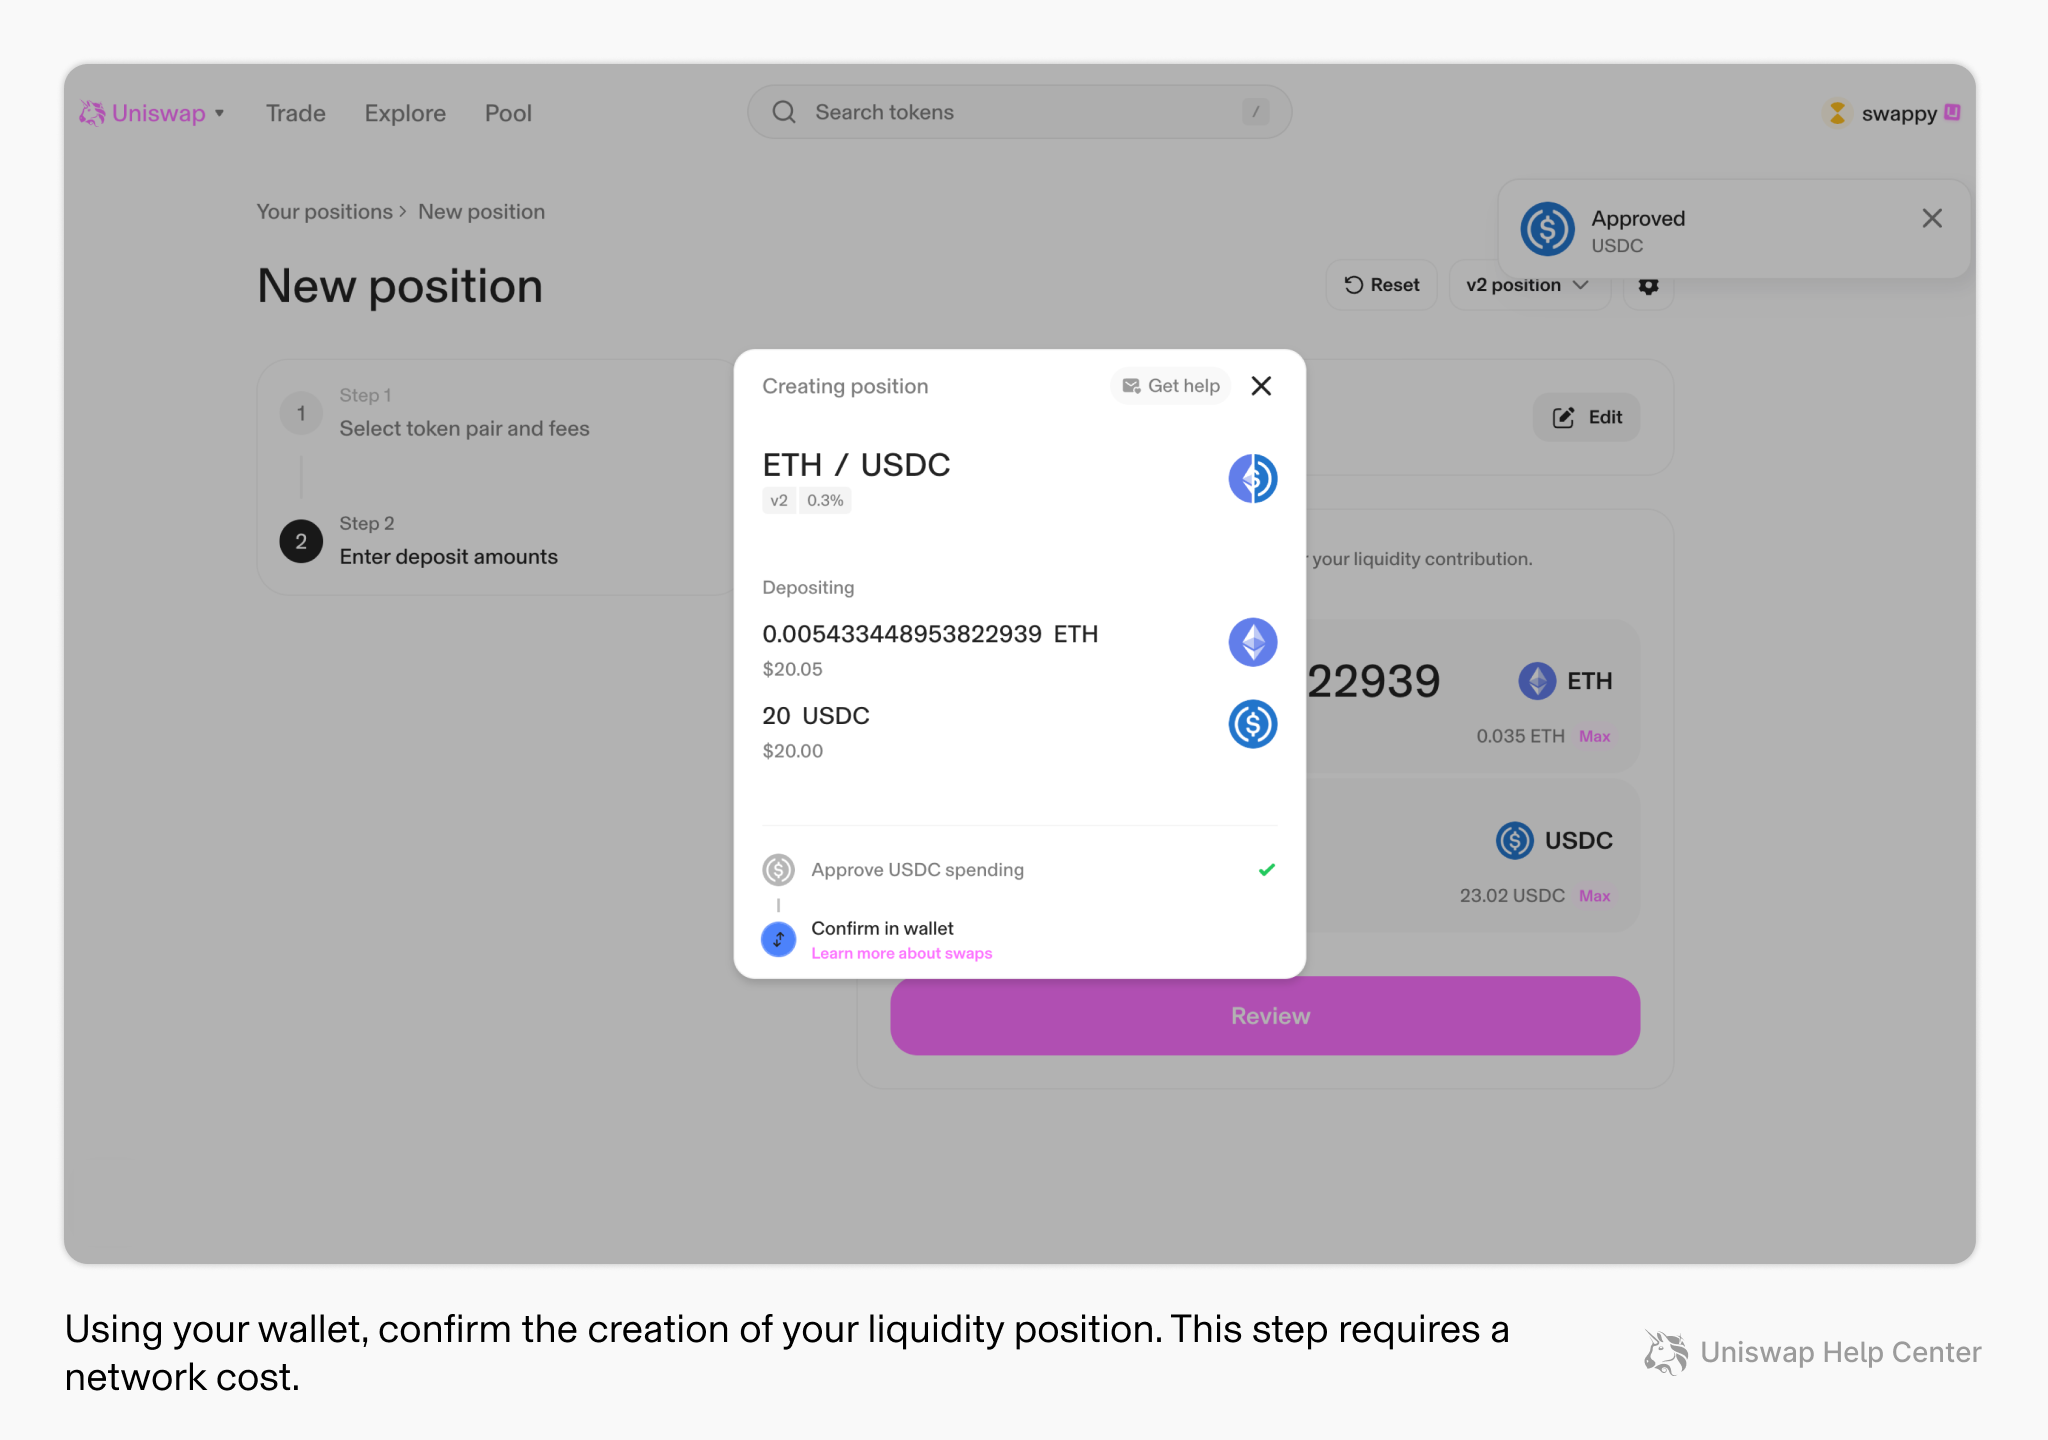2048x1440 pixels.
Task: Click the ETH/USDC pair token icon
Action: click(1252, 478)
